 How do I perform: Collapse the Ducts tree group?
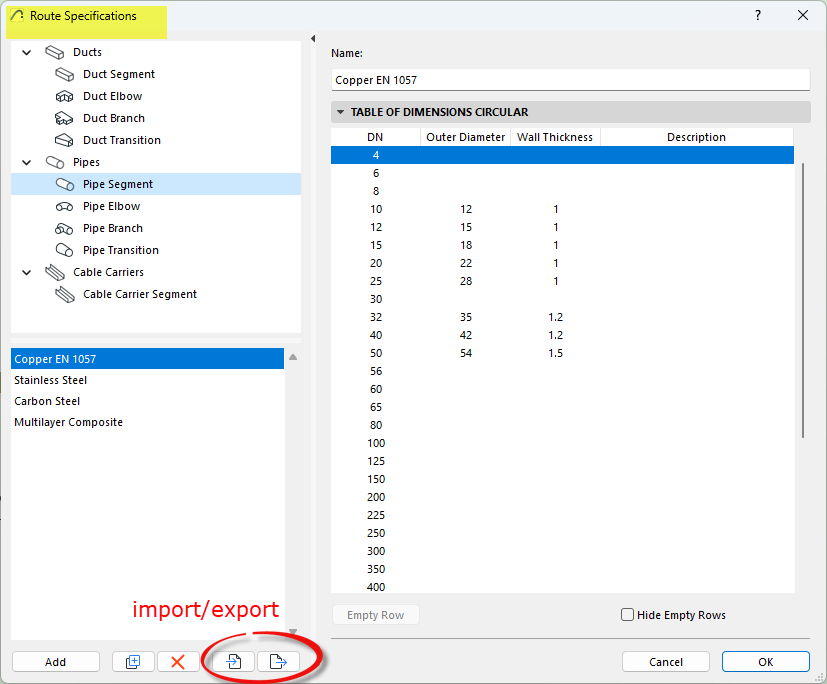click(26, 52)
